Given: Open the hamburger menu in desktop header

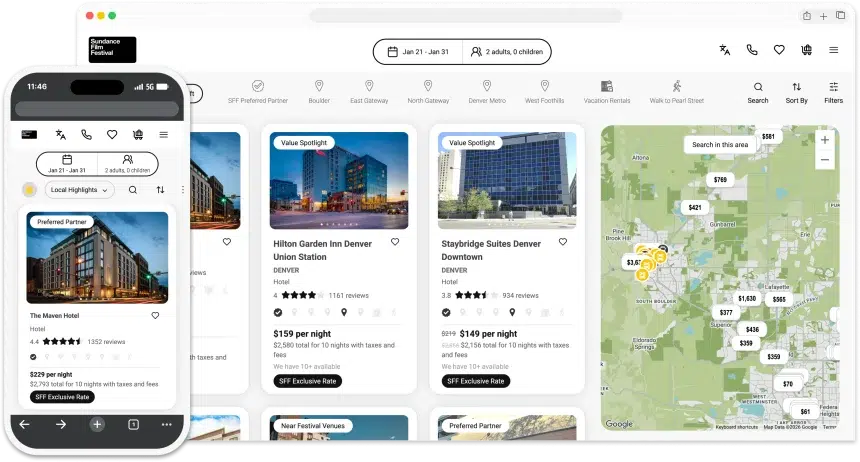Looking at the screenshot, I should [x=834, y=50].
